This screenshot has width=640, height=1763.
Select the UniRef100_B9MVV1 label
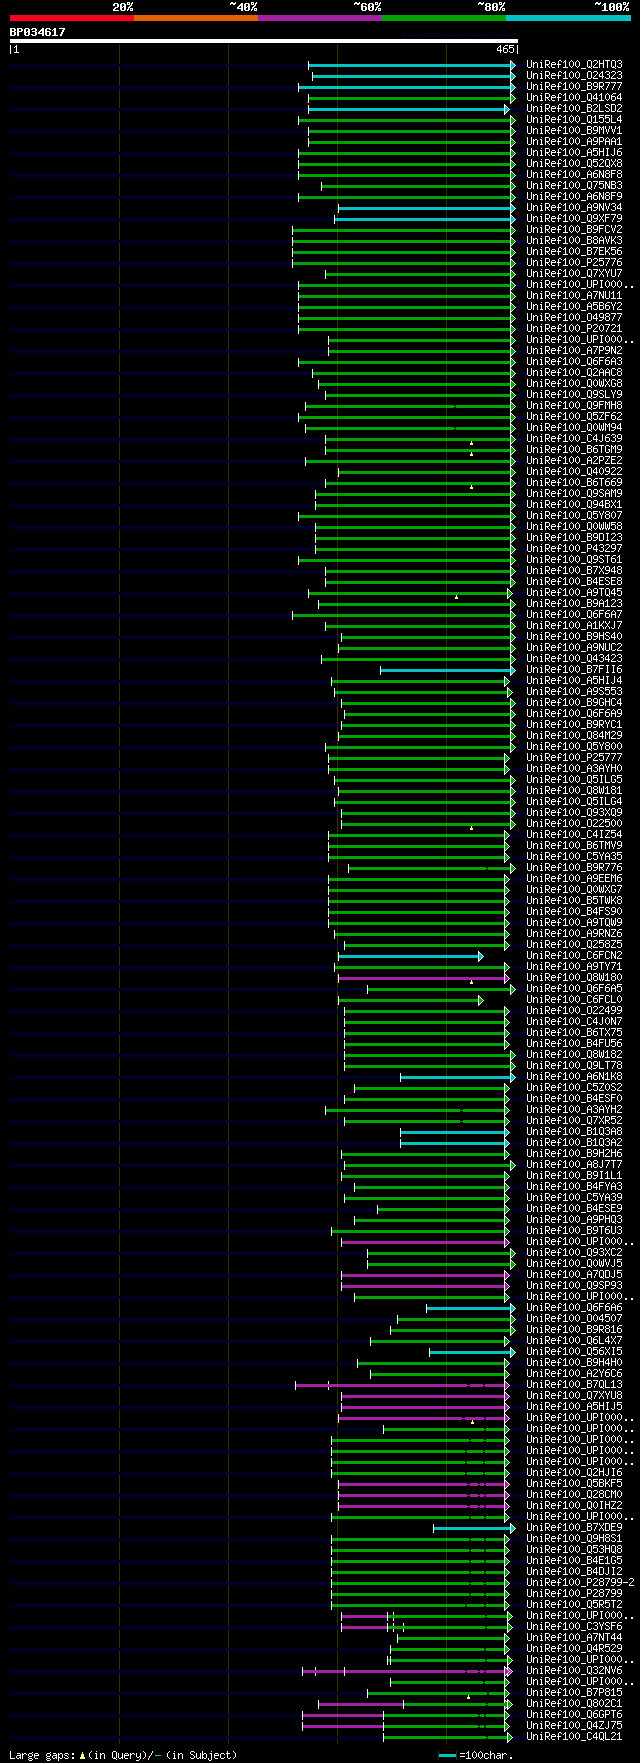point(574,130)
